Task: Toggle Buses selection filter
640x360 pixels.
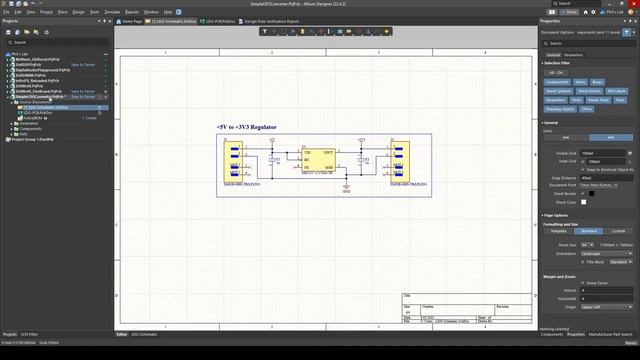Action: 597,82
